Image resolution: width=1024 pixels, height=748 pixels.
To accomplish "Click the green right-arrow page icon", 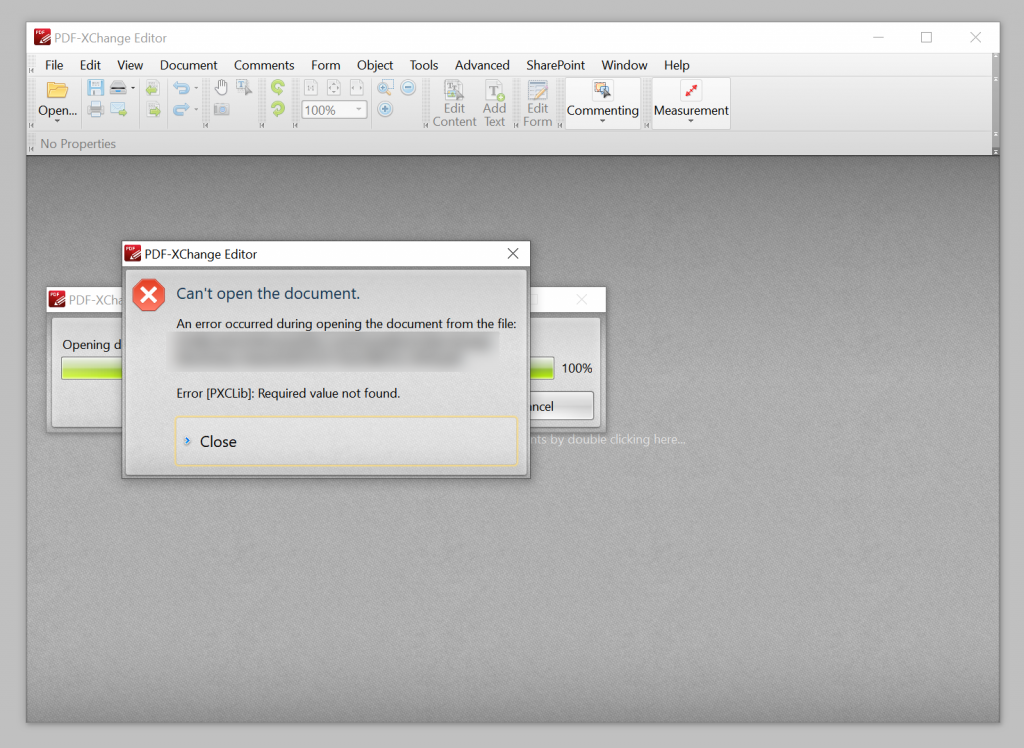I will click(x=153, y=109).
